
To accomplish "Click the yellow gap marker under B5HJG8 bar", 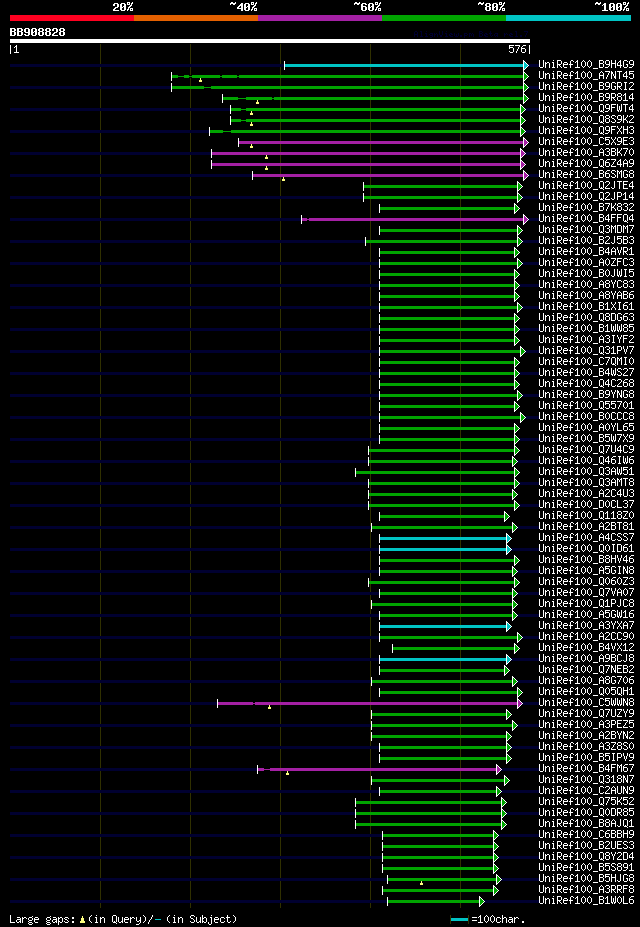I will [421, 883].
